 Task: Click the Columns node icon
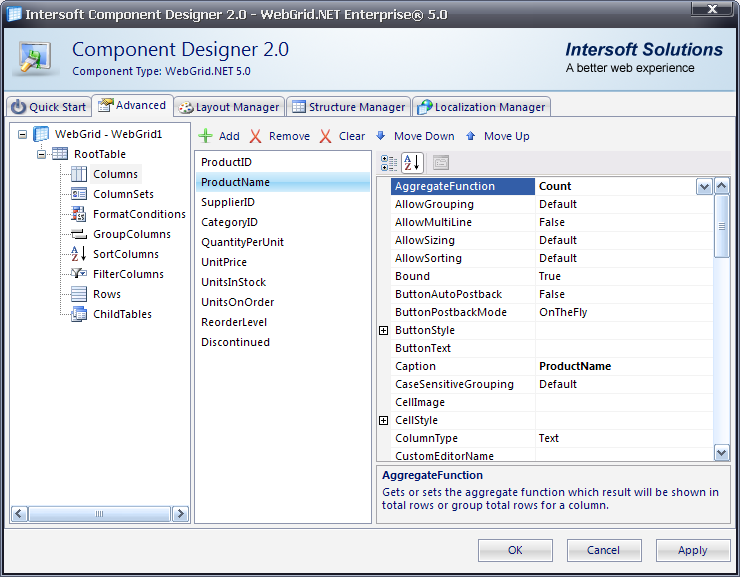pyautogui.click(x=79, y=174)
